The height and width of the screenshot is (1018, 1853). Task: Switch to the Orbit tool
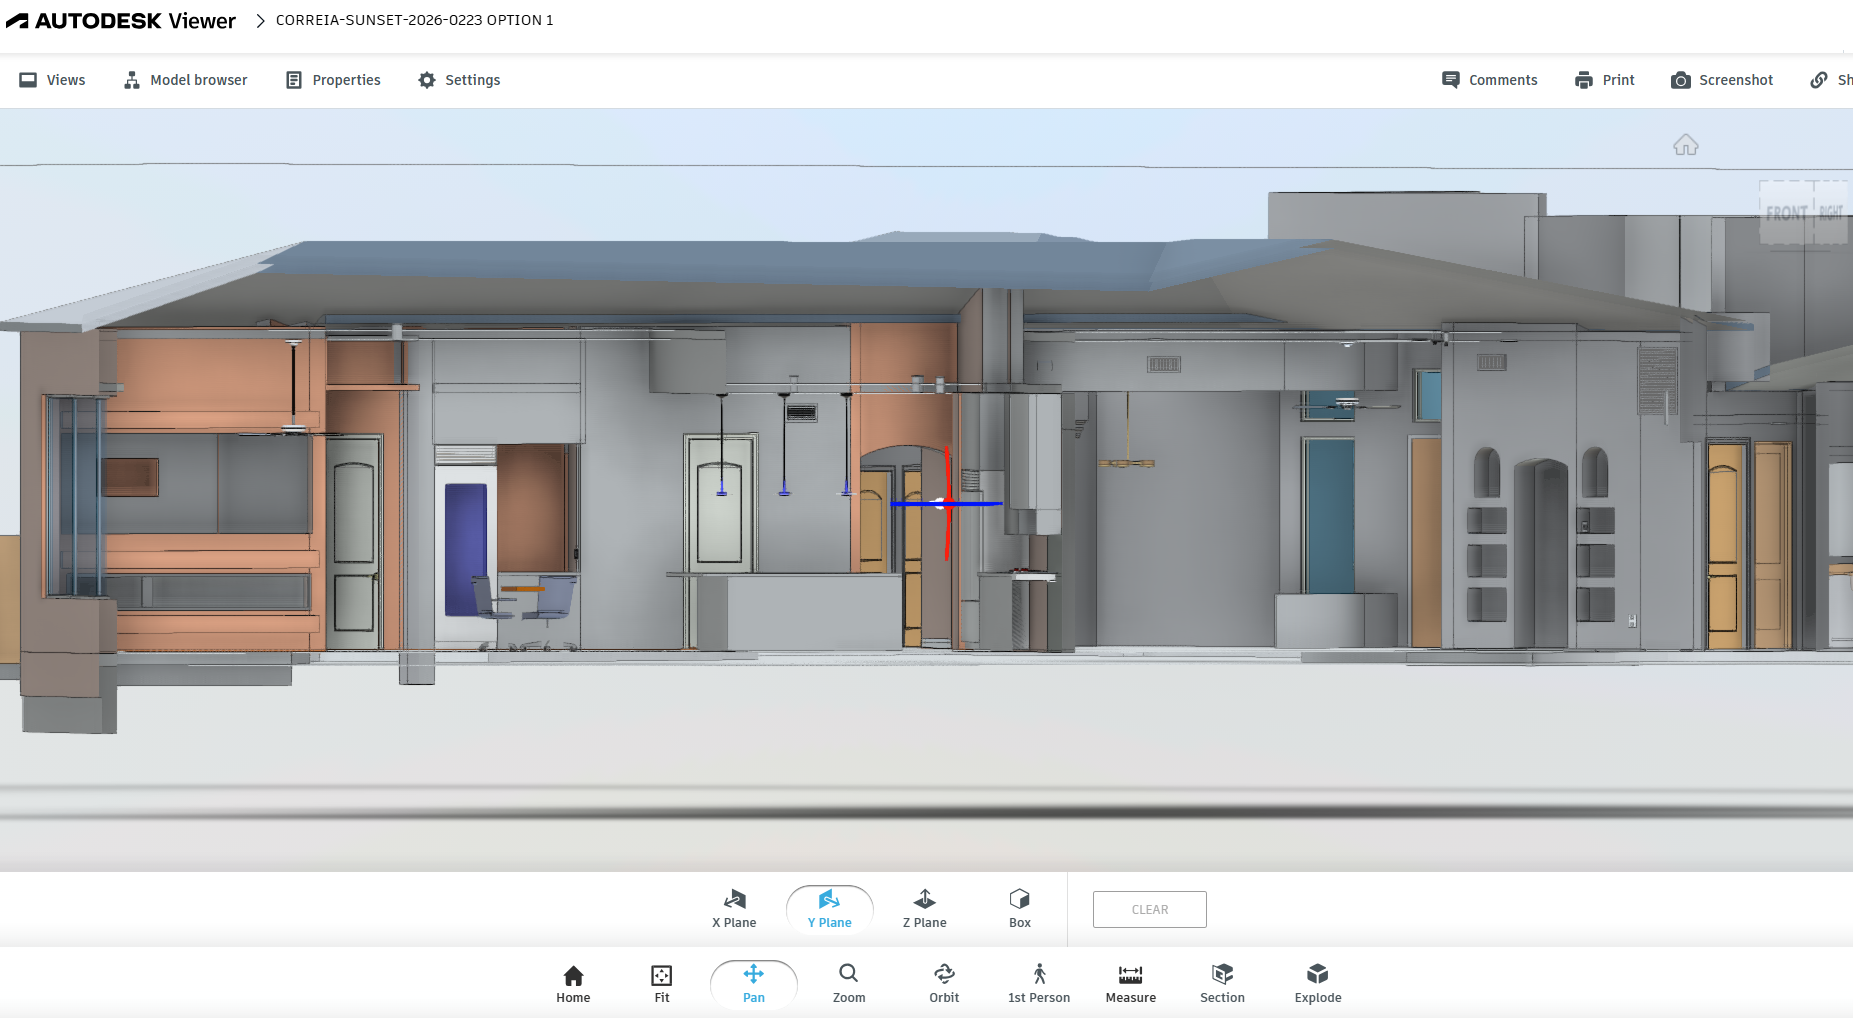(943, 982)
